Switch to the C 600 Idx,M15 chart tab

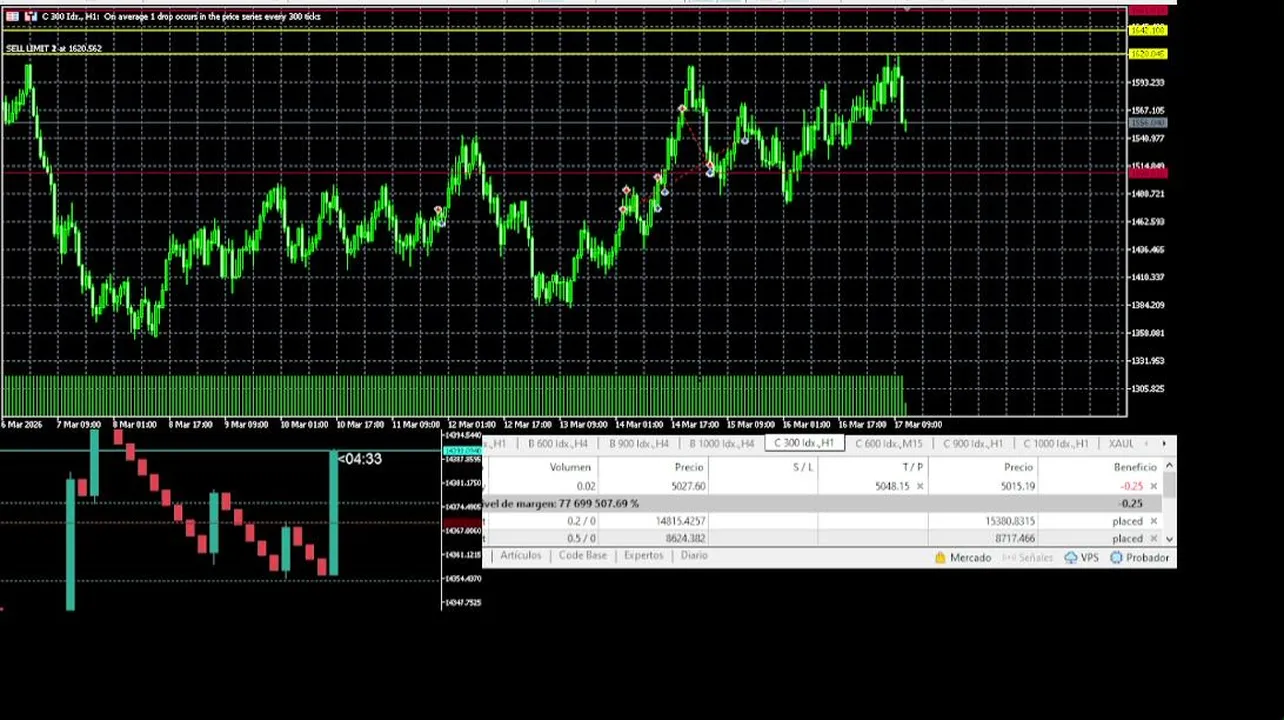888,443
